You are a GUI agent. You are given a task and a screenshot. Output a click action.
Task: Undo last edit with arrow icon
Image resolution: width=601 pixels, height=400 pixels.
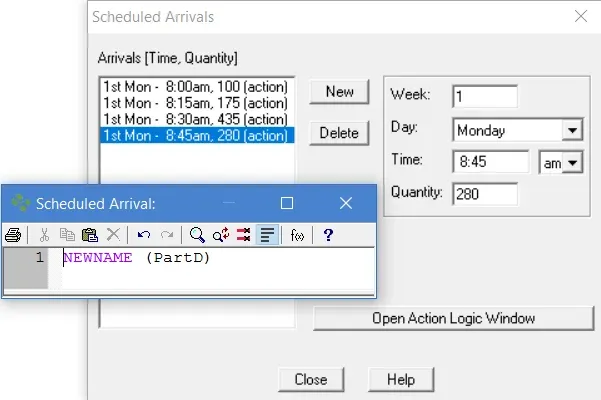144,235
